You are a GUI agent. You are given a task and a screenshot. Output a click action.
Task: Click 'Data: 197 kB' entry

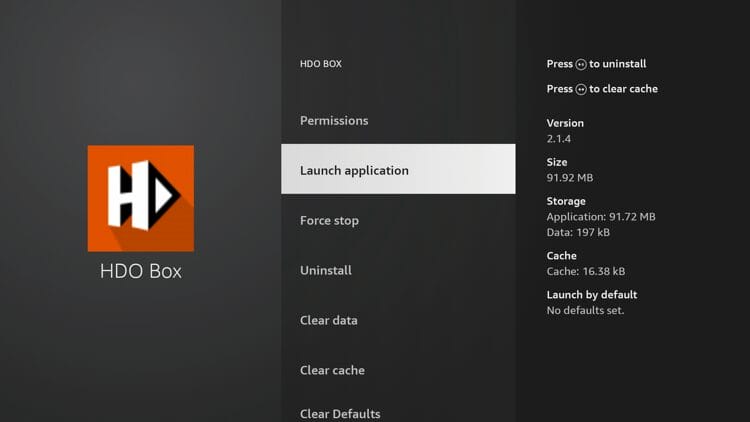[x=578, y=233]
